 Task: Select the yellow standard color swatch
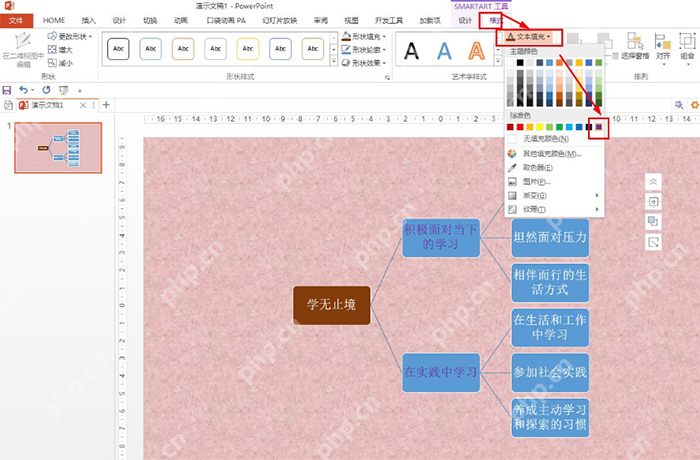coord(540,127)
